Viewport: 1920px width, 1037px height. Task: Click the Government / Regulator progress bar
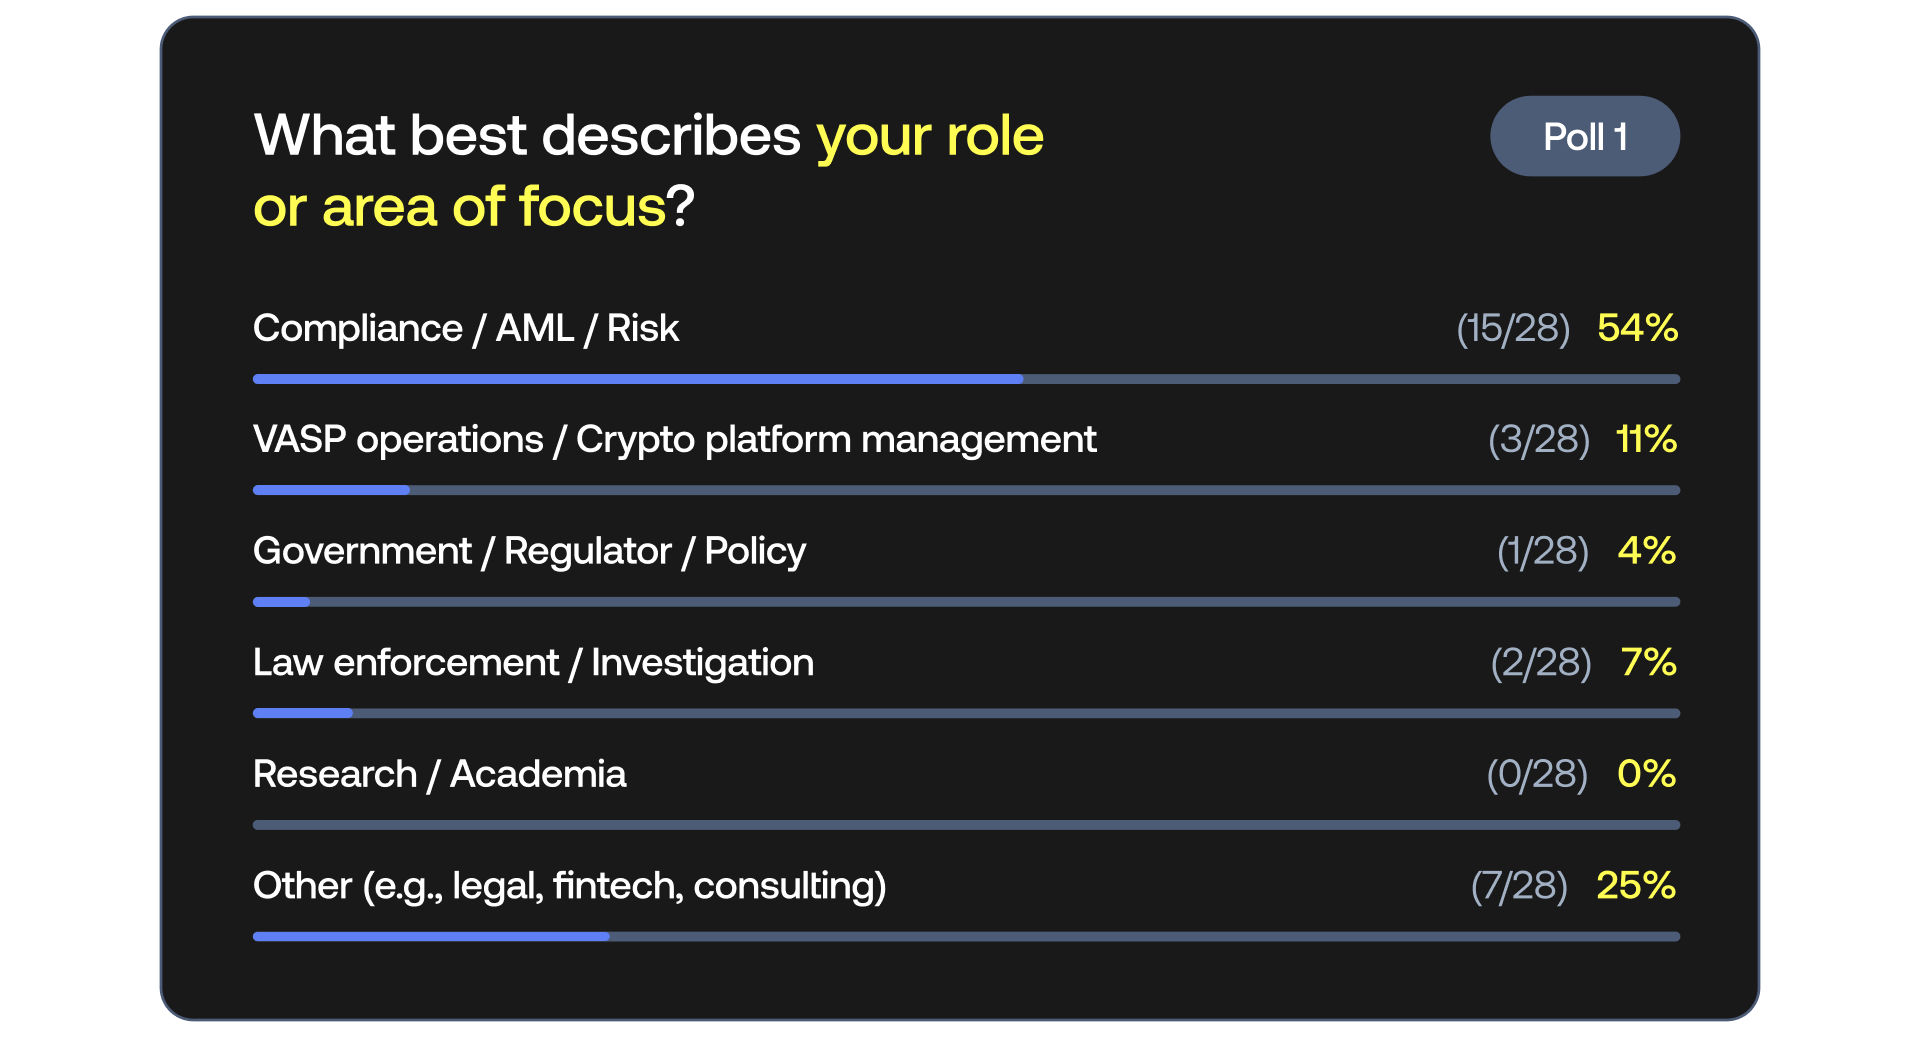pos(966,602)
